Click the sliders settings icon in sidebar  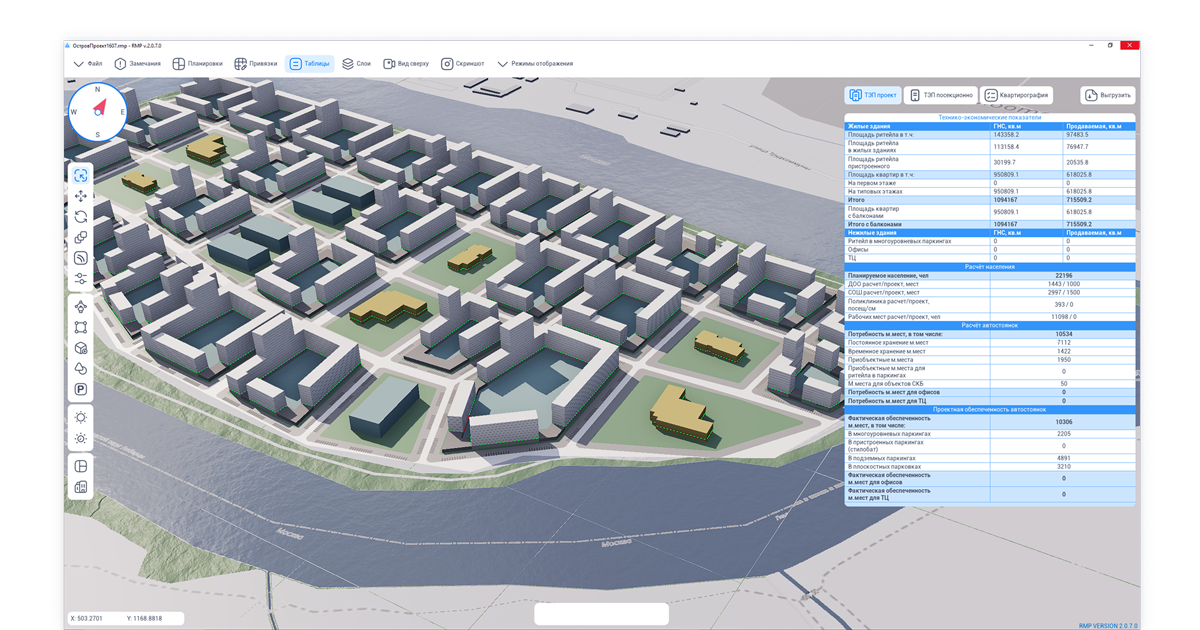pyautogui.click(x=81, y=278)
